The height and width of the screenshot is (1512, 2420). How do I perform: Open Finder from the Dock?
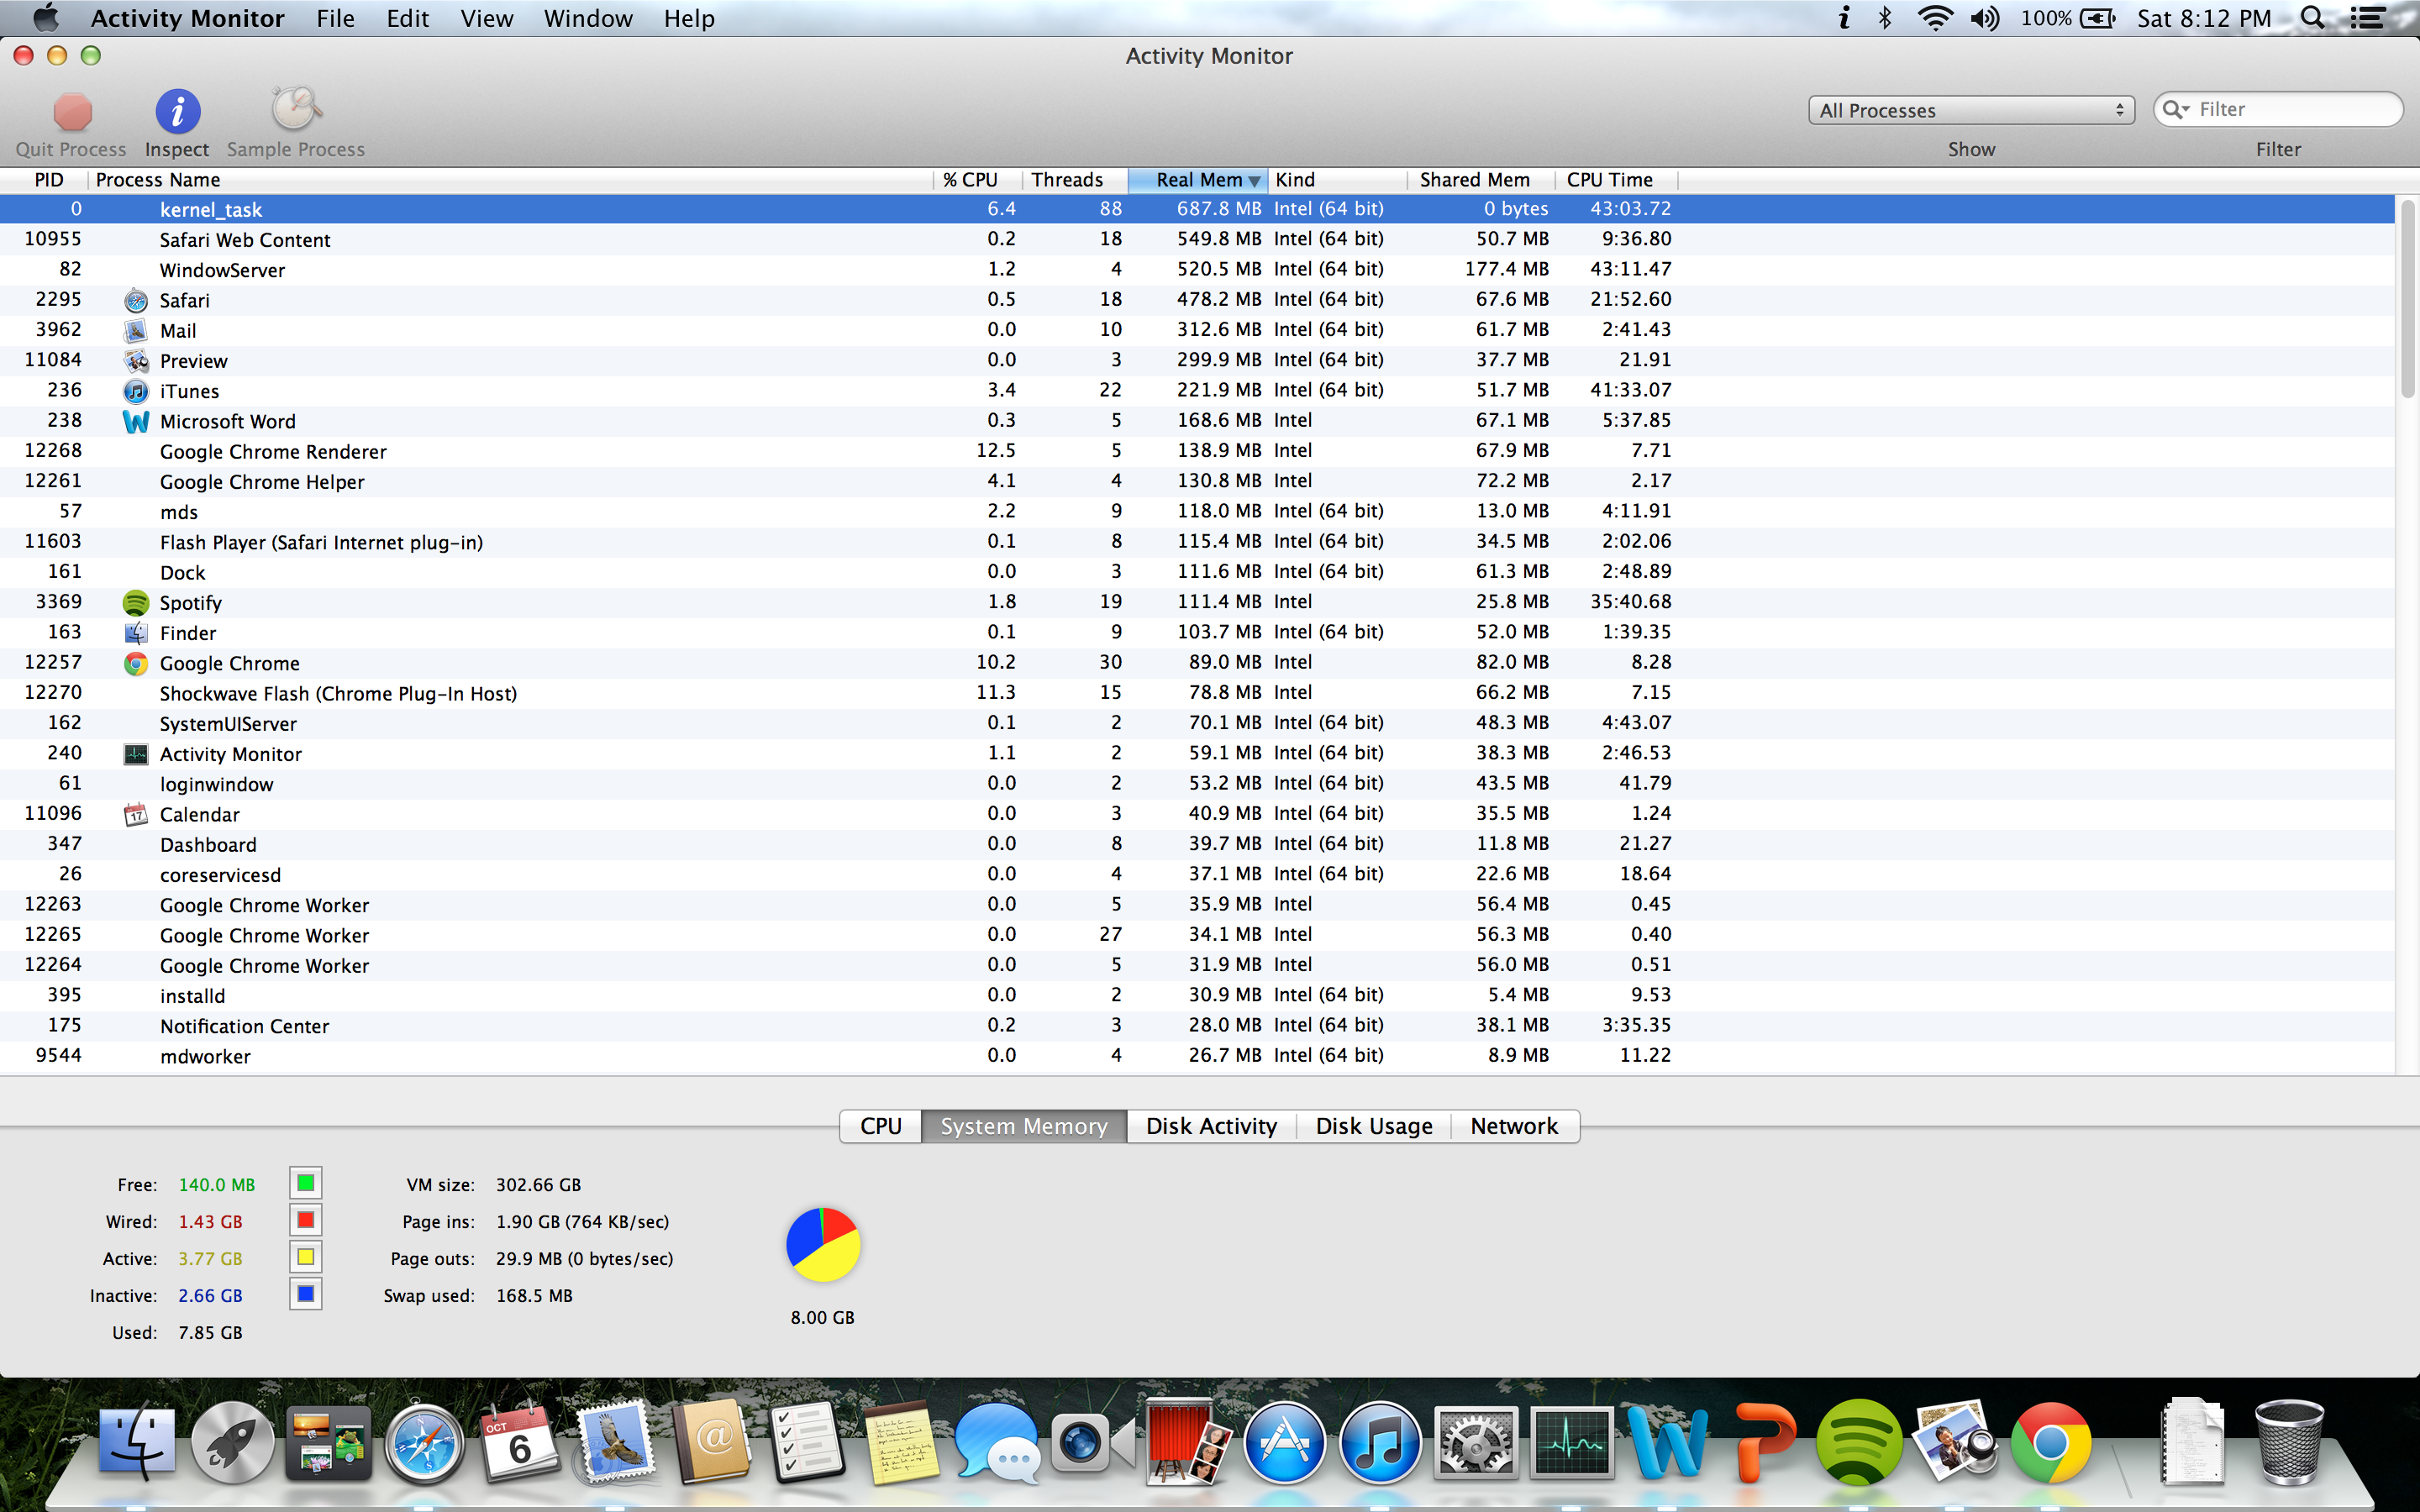(x=137, y=1442)
